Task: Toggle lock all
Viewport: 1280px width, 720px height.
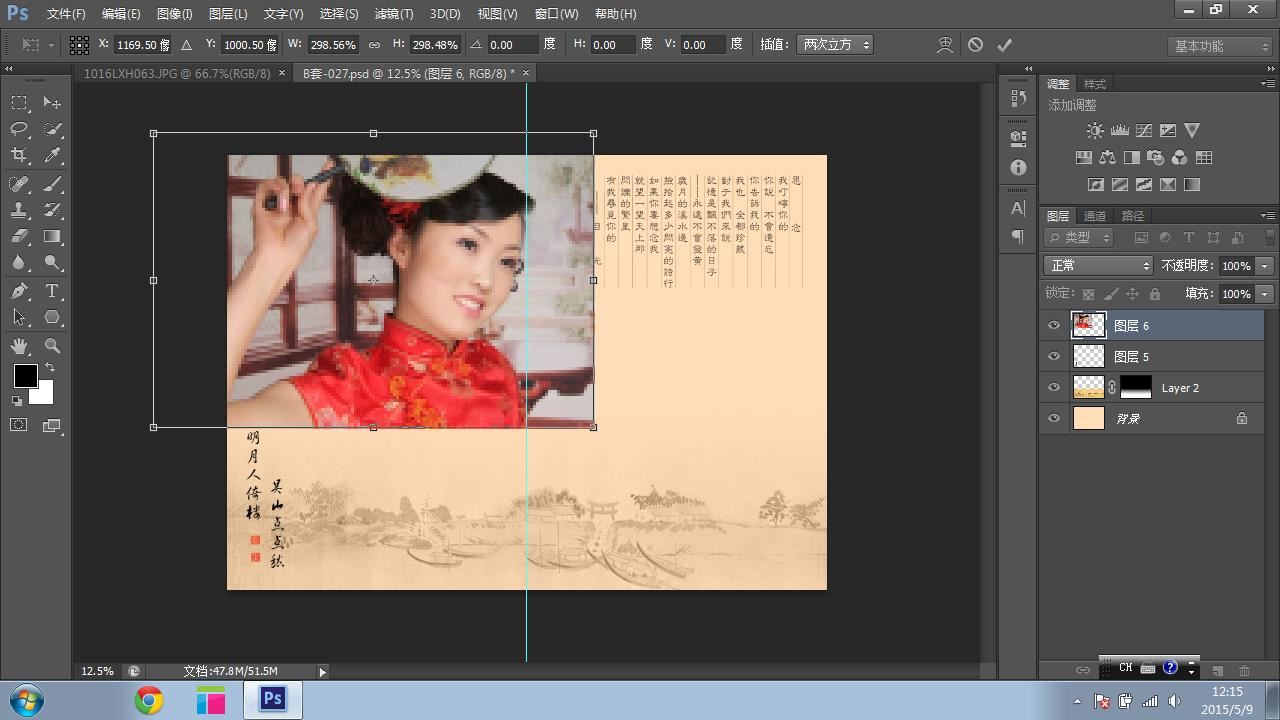Action: [x=1155, y=294]
